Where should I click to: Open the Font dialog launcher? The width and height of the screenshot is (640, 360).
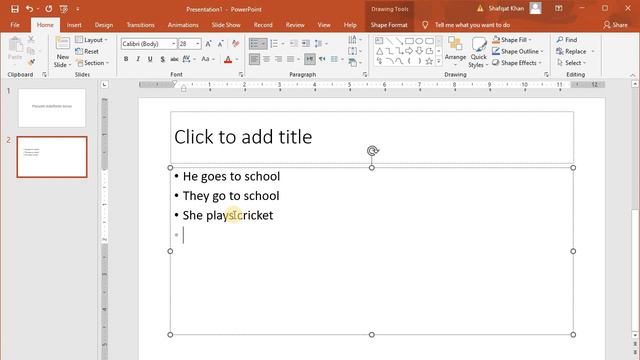coord(241,75)
